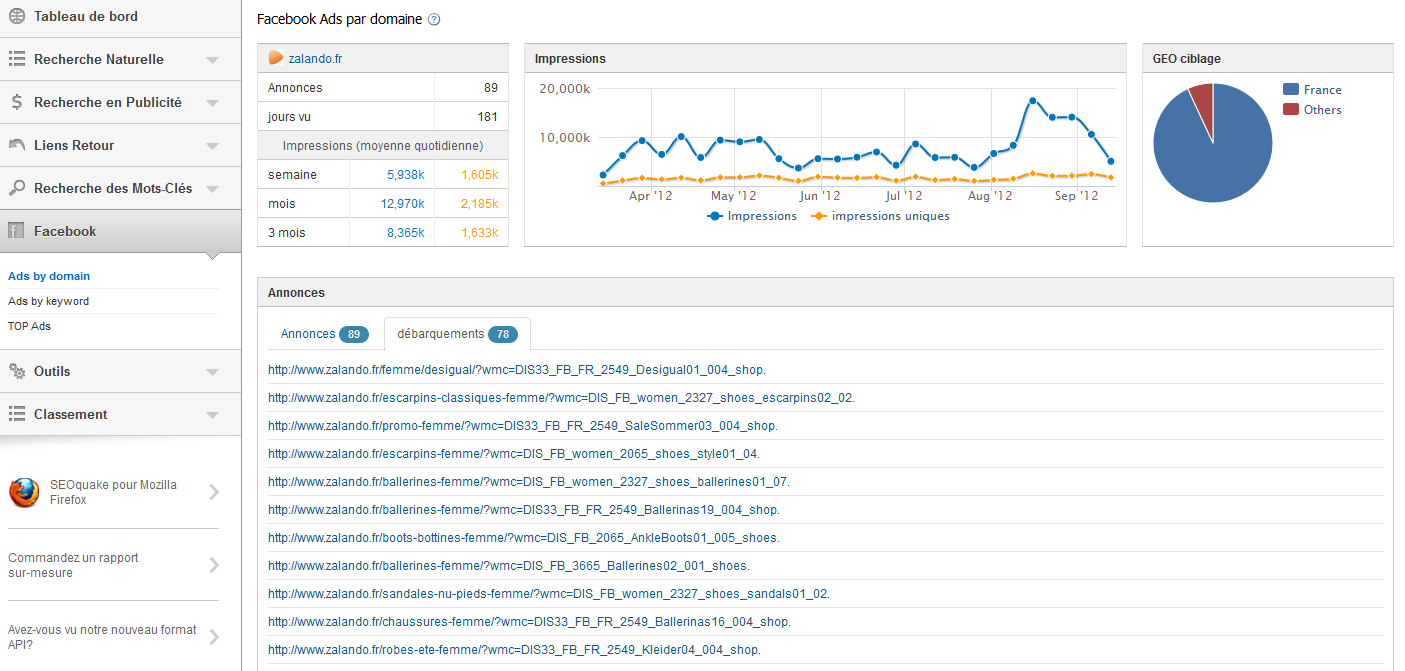Click the dollar icon for Recherche en Publicité
Viewport: 1405px width, 671px height.
(x=17, y=102)
